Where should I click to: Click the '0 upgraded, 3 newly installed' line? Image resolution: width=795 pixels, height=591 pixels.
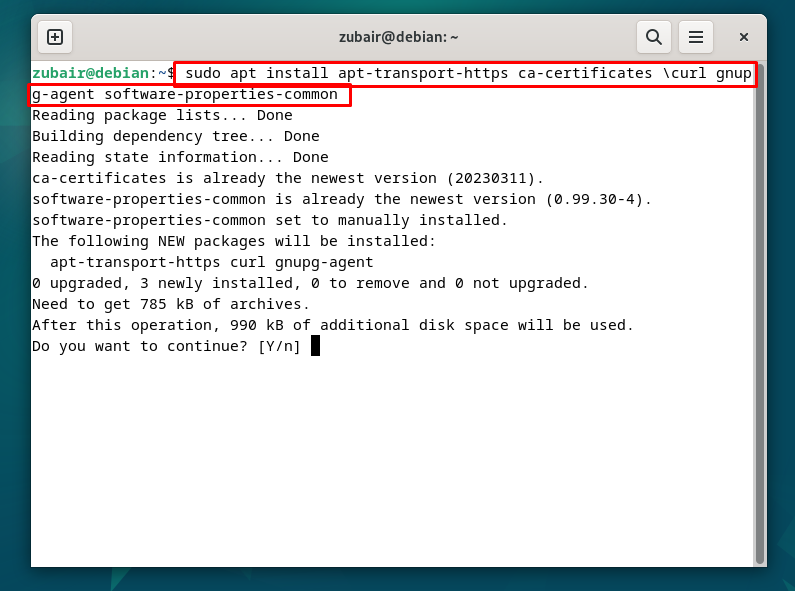pos(310,283)
